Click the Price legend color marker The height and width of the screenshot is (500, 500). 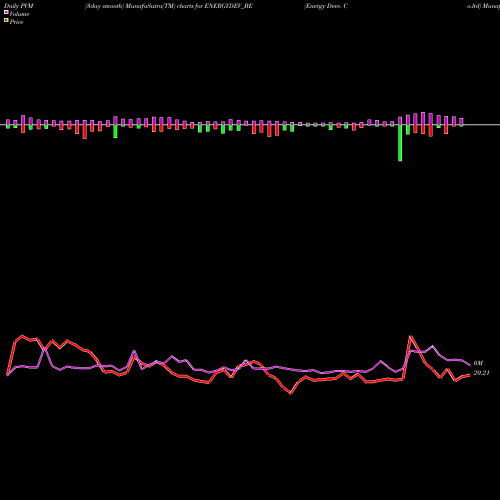(6, 21)
